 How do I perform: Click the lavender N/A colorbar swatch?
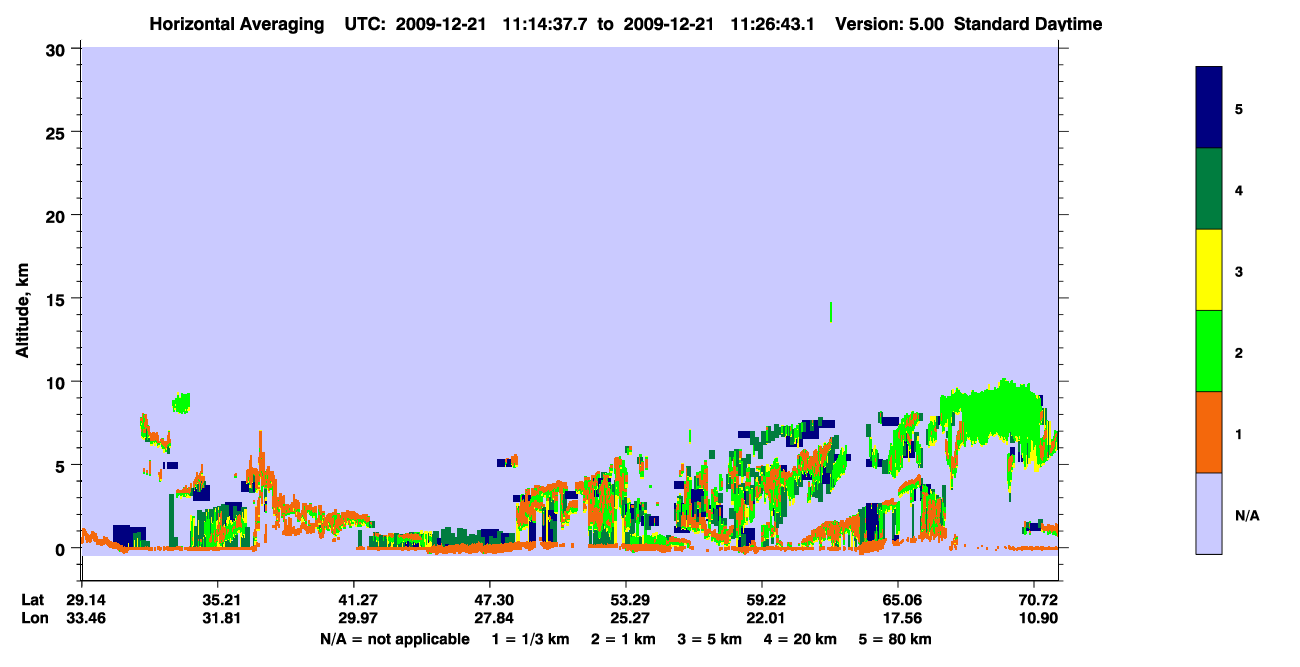tap(1209, 513)
